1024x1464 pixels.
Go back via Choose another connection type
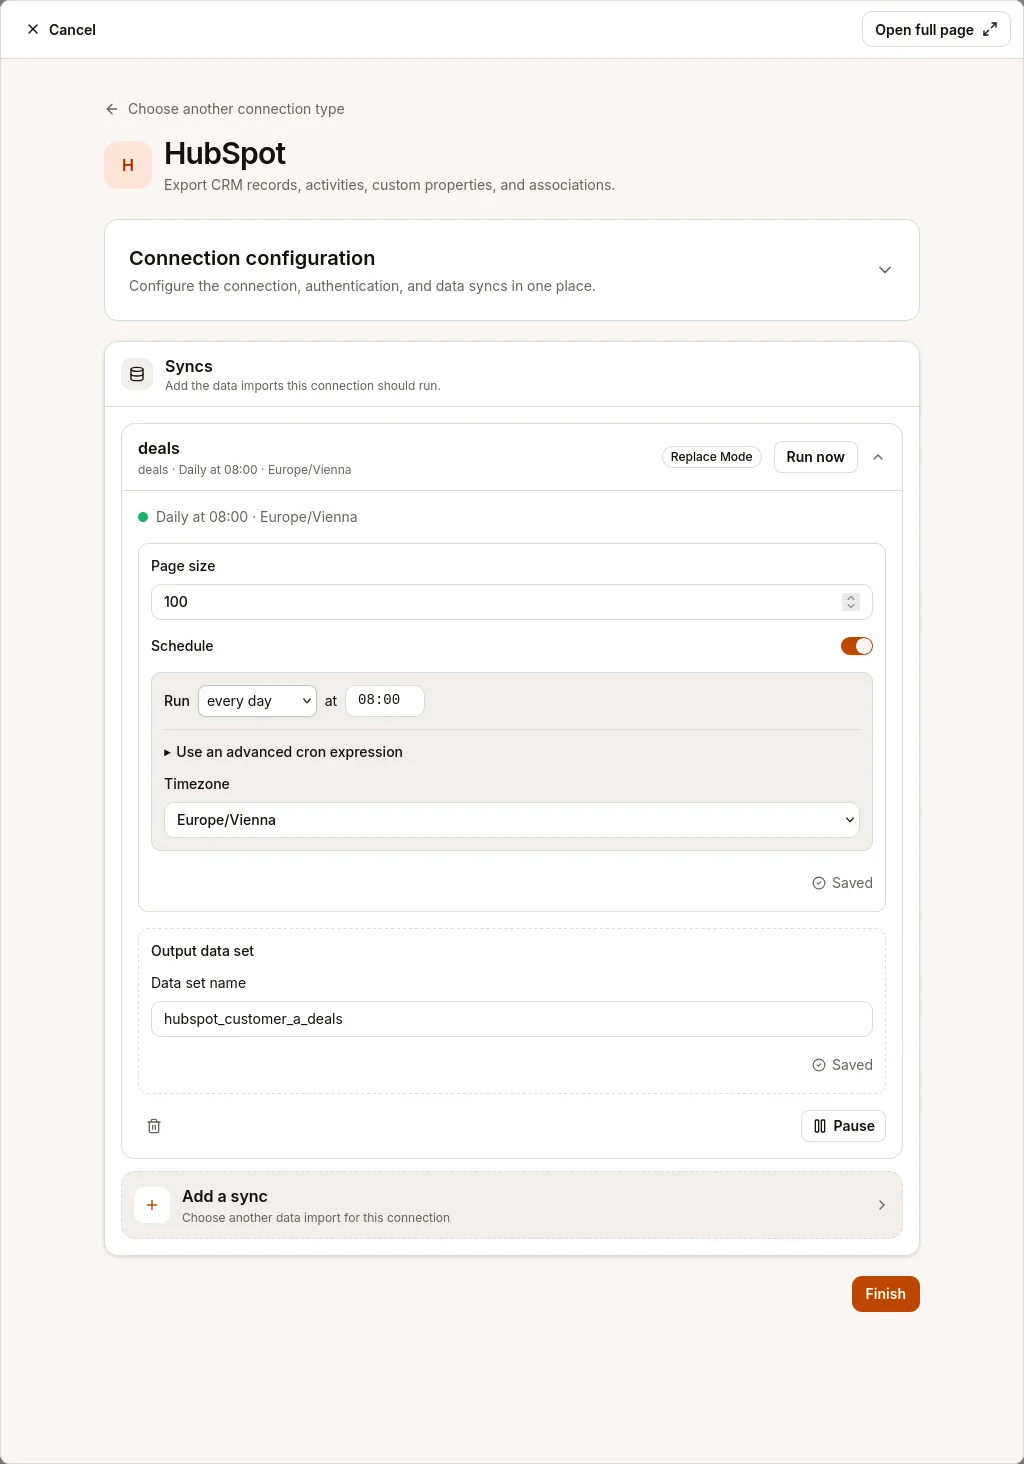(225, 109)
